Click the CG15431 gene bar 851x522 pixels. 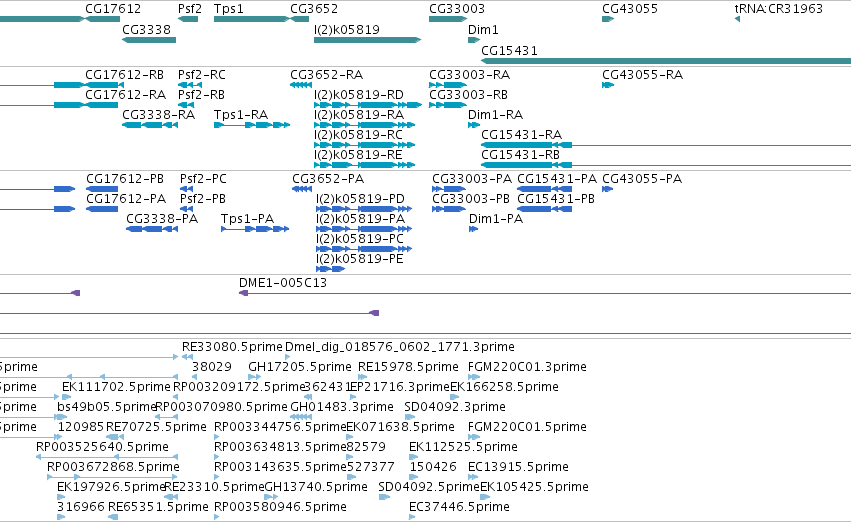point(666,61)
